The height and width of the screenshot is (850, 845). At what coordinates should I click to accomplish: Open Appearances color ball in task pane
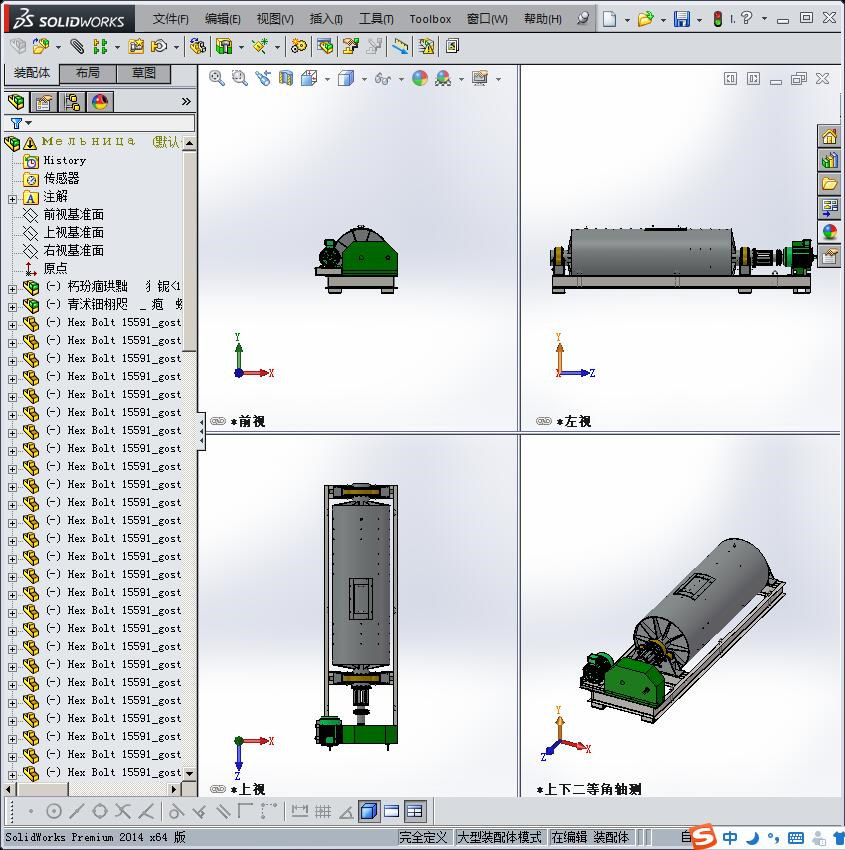click(x=829, y=231)
